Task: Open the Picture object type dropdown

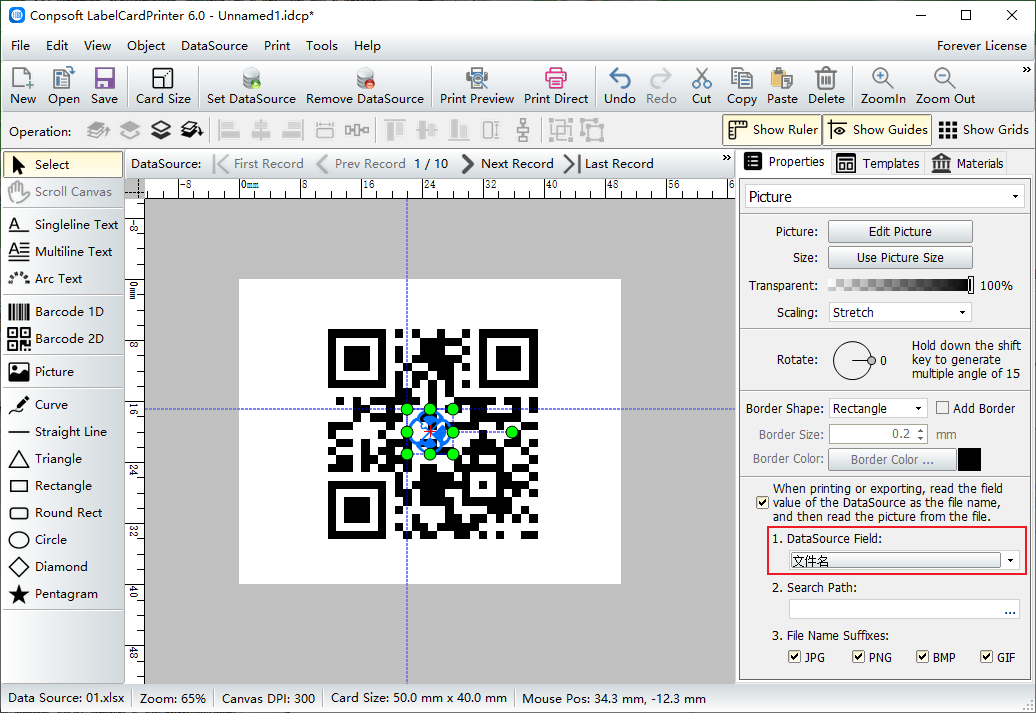Action: click(884, 197)
